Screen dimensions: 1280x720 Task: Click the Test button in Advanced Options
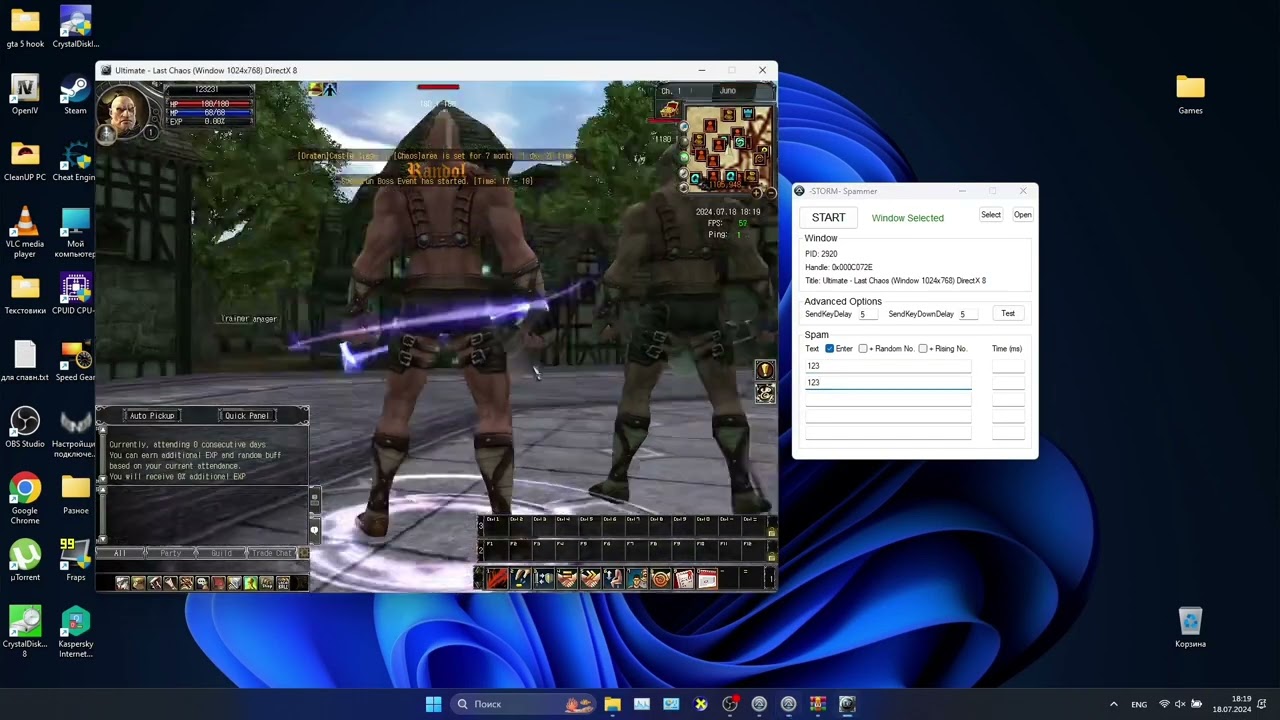point(1008,314)
